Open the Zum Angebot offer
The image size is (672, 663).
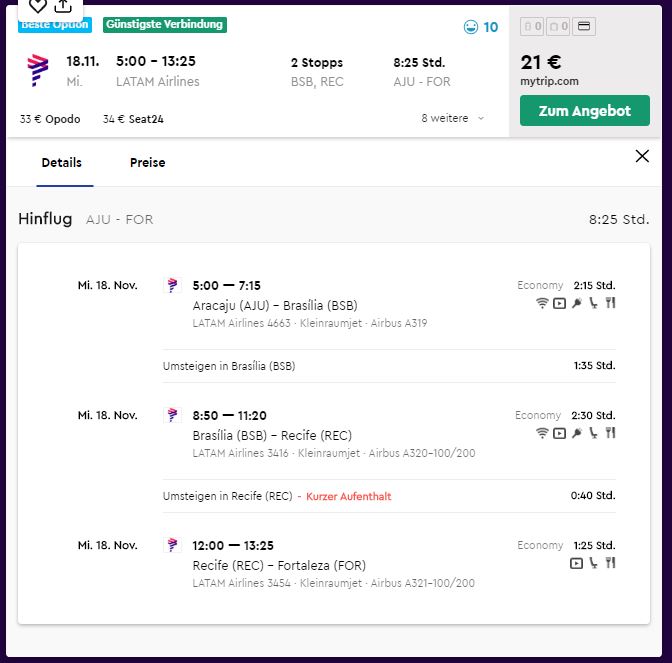(x=585, y=111)
